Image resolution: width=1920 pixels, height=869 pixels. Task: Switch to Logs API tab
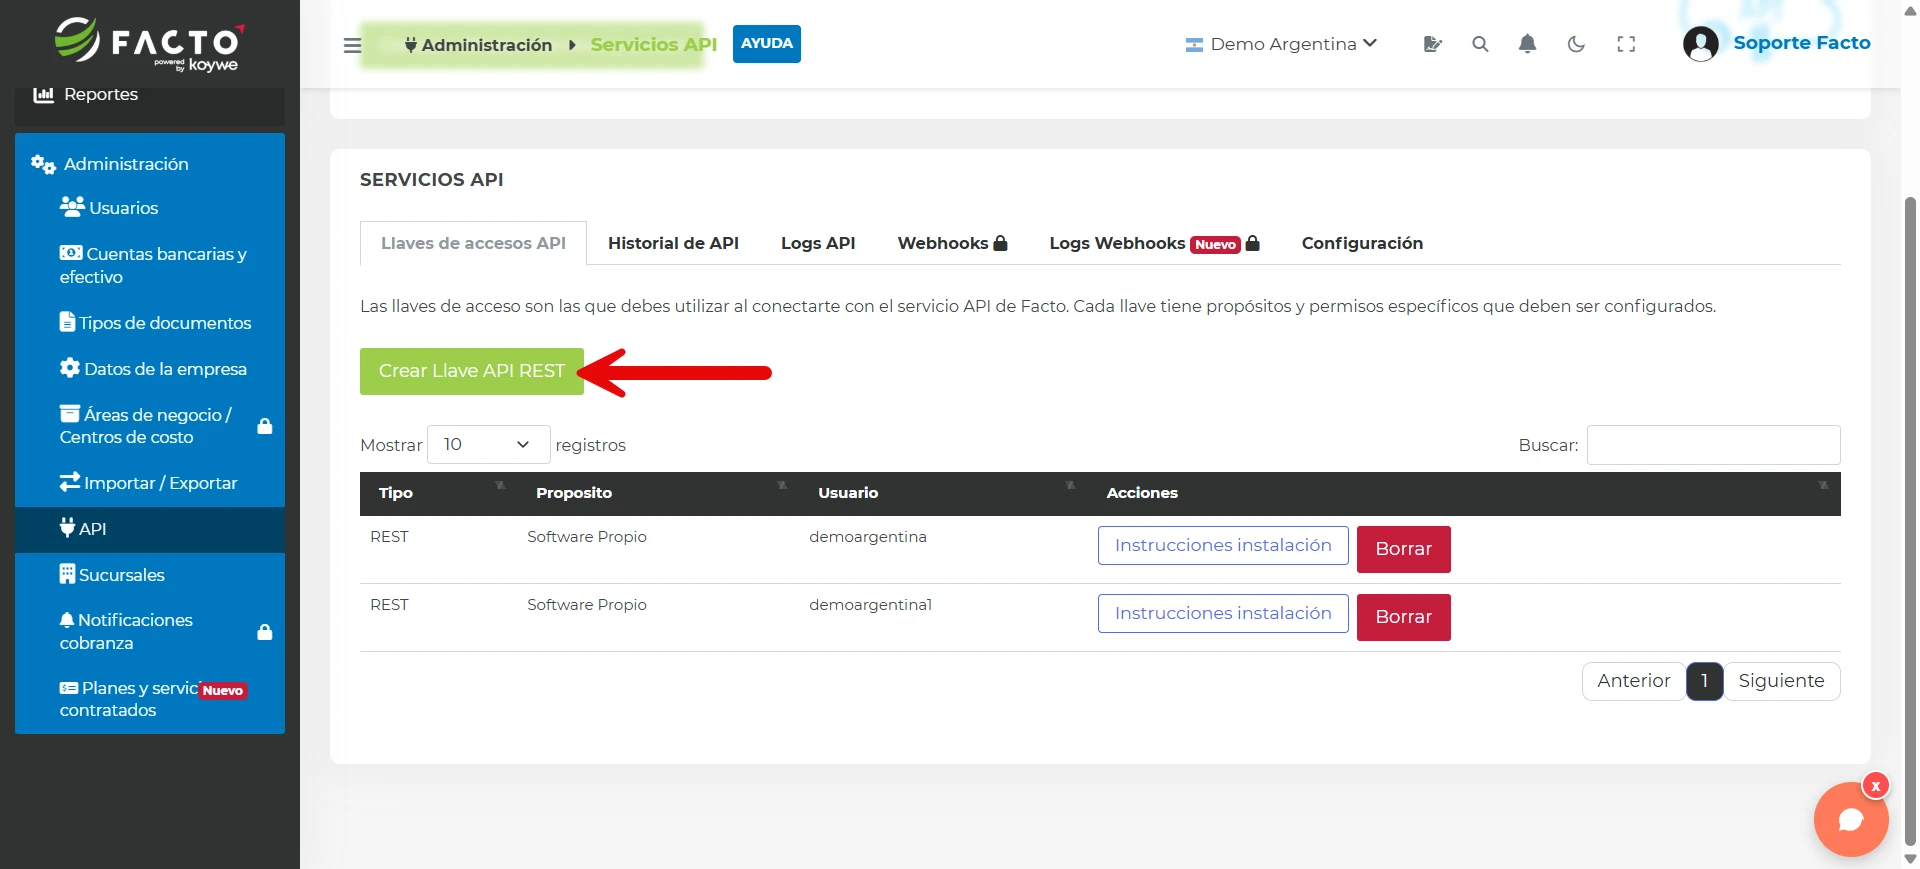[818, 243]
